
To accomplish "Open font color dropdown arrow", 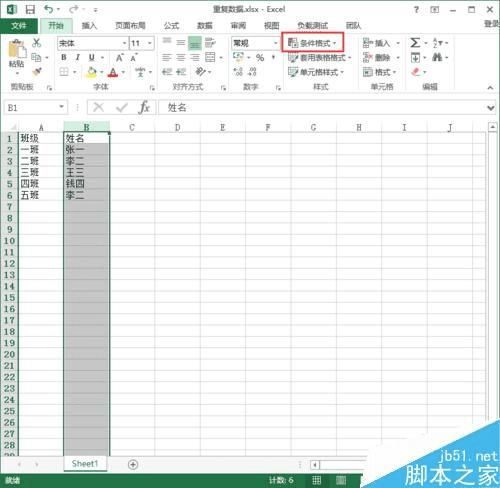I will coord(123,72).
